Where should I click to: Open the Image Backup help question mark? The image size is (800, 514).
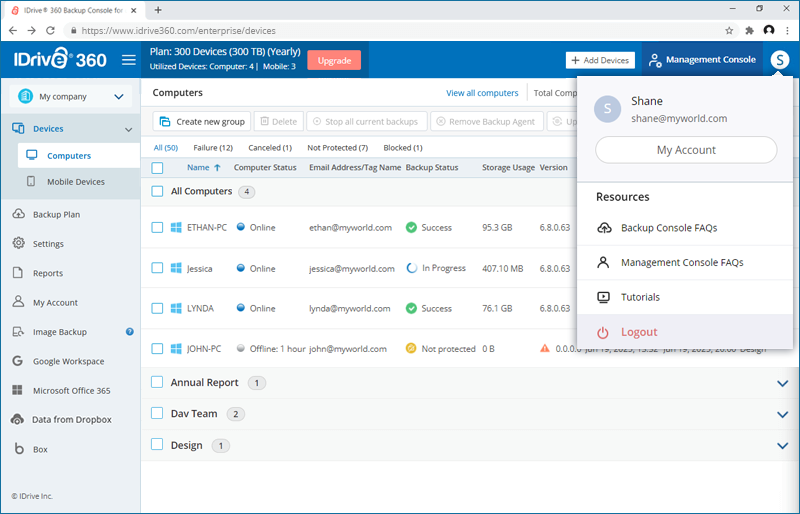[130, 332]
